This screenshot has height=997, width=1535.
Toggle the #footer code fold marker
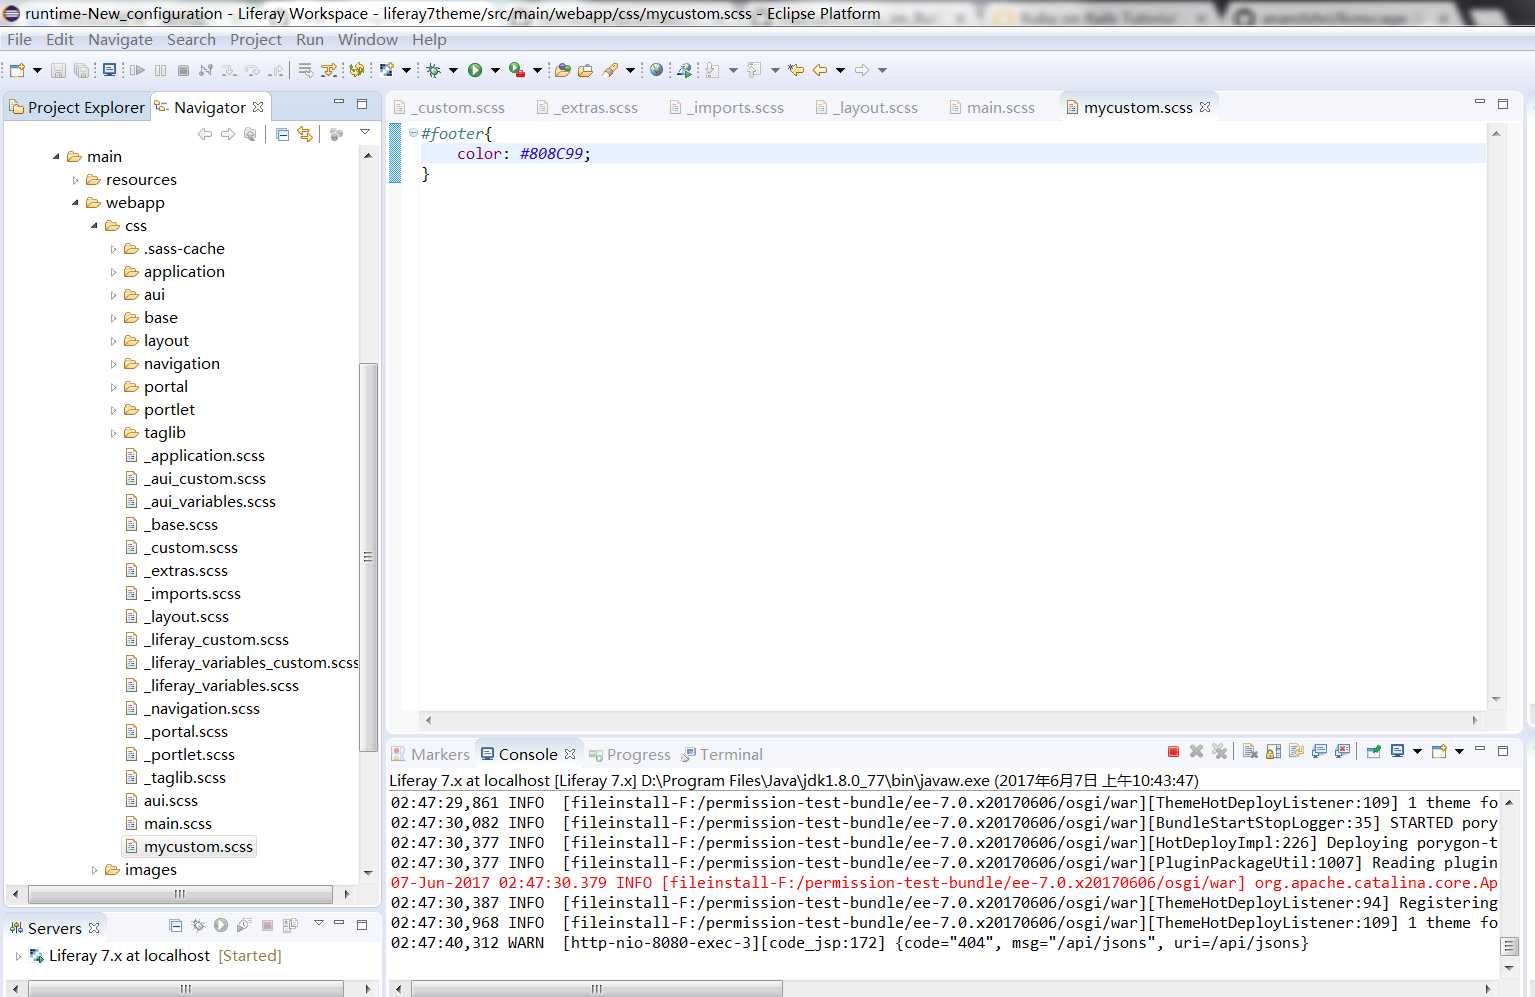coord(413,133)
